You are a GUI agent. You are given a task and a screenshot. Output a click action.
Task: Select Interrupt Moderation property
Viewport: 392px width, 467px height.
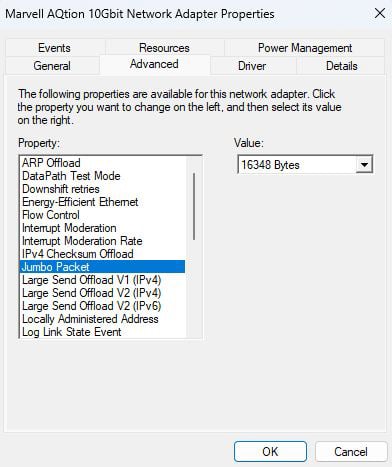pyautogui.click(x=102, y=228)
